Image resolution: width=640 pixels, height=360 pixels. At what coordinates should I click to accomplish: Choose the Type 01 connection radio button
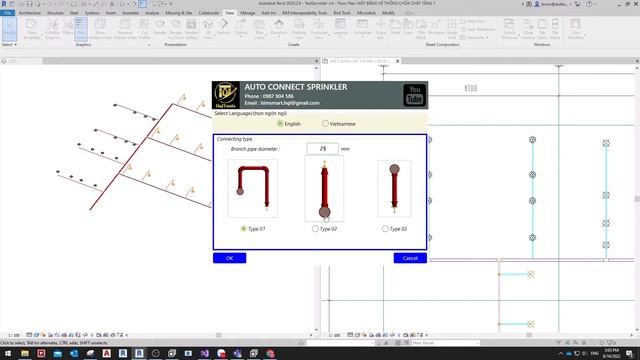(244, 229)
